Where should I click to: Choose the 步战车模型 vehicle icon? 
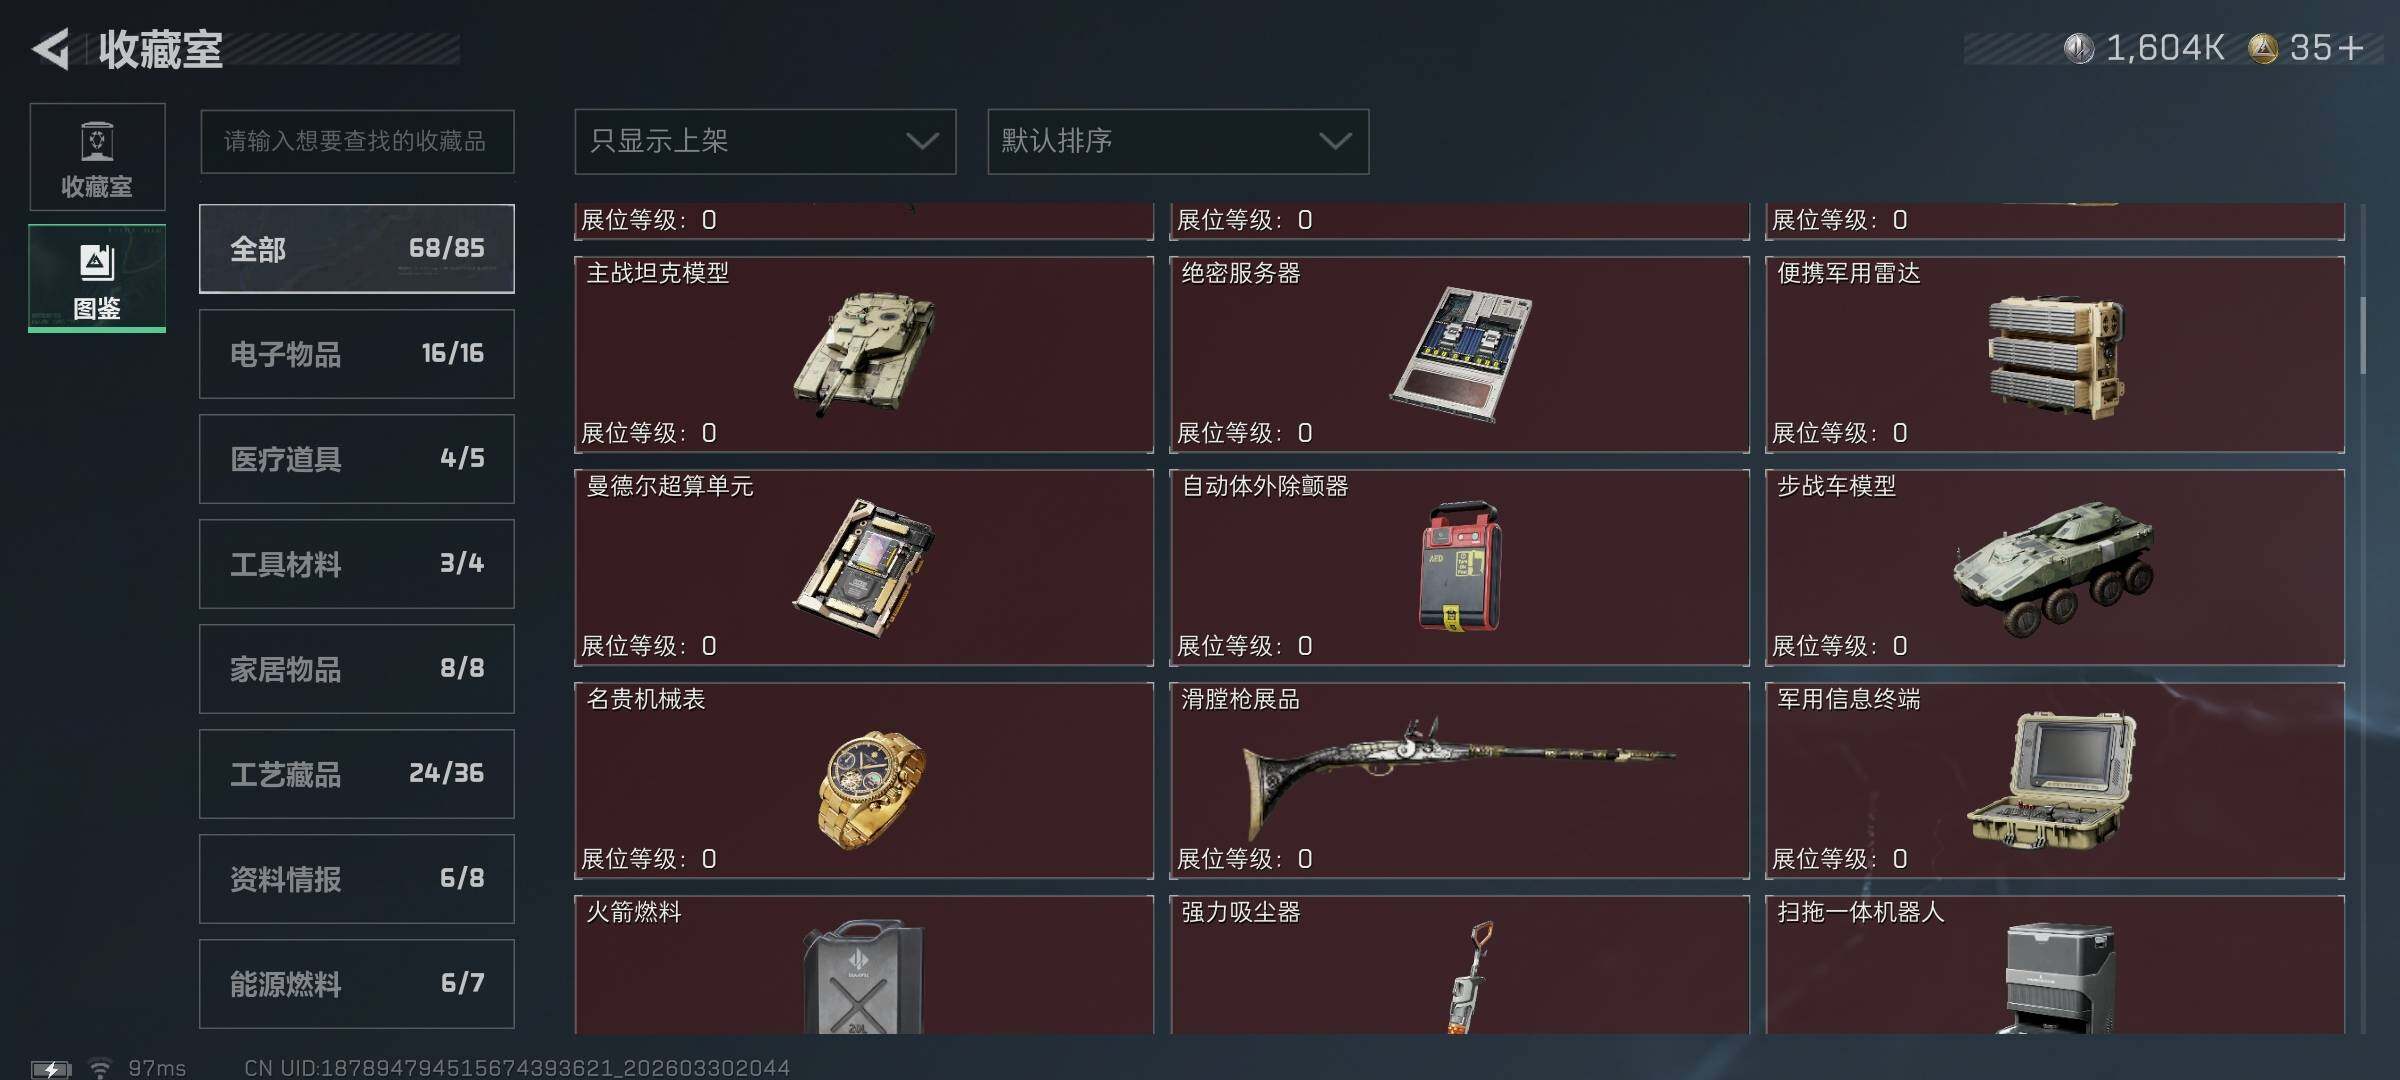(x=2055, y=567)
